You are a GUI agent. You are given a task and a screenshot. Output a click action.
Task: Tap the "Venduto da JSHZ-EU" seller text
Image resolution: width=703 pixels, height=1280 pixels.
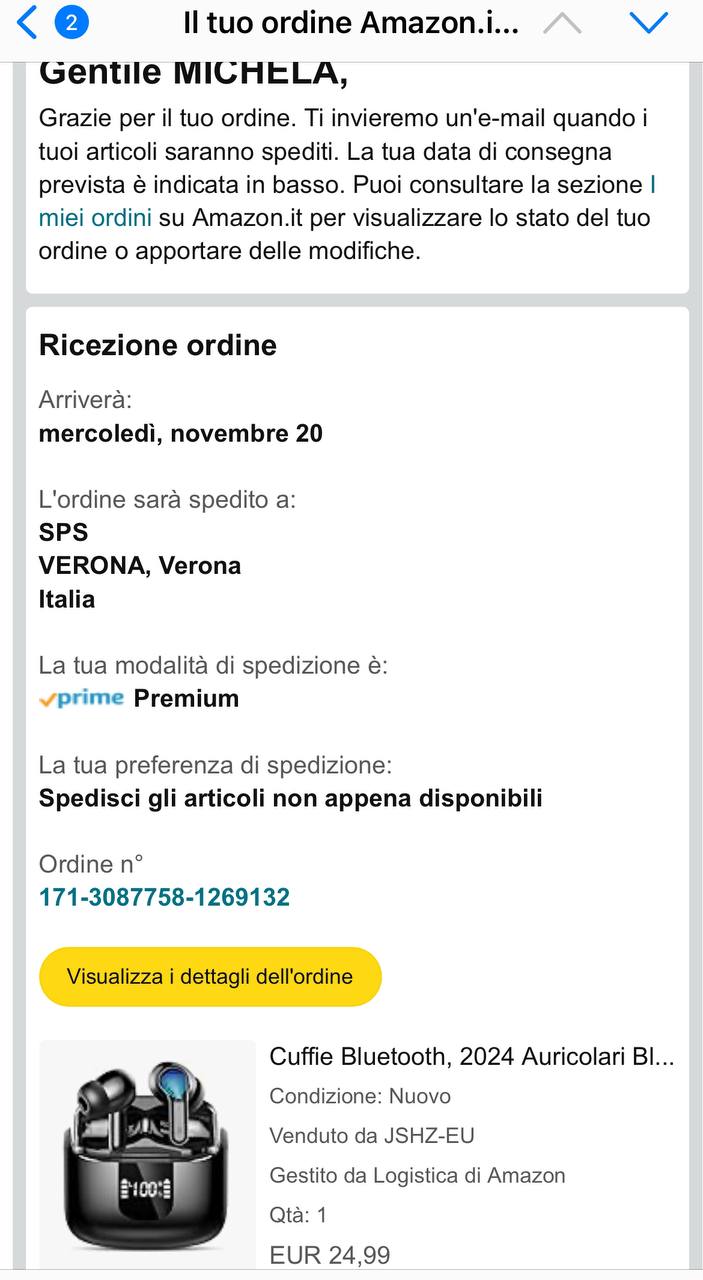pyautogui.click(x=372, y=1135)
